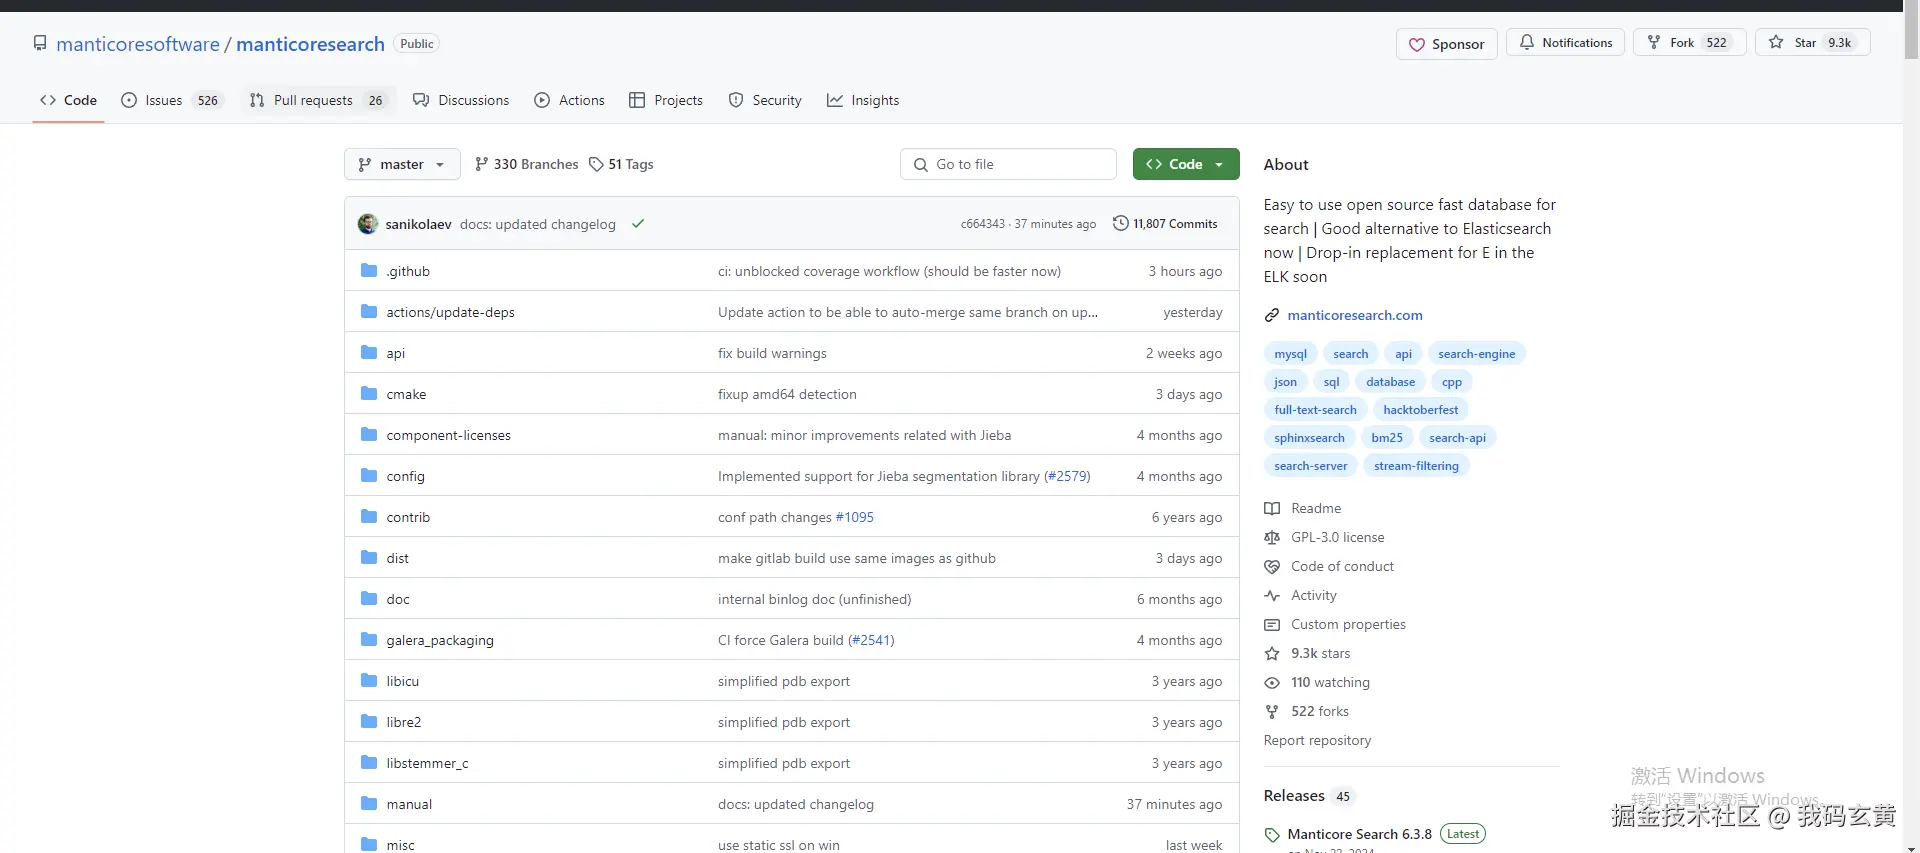Click the Code of conduct heart icon
The height and width of the screenshot is (853, 1920).
1272,566
